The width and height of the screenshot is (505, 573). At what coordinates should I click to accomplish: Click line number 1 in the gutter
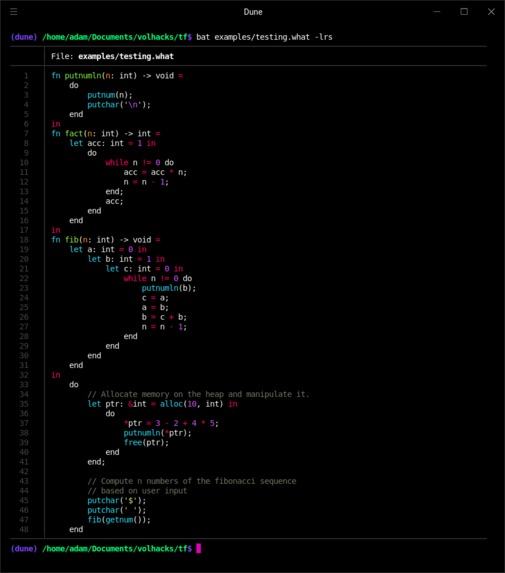tap(26, 76)
